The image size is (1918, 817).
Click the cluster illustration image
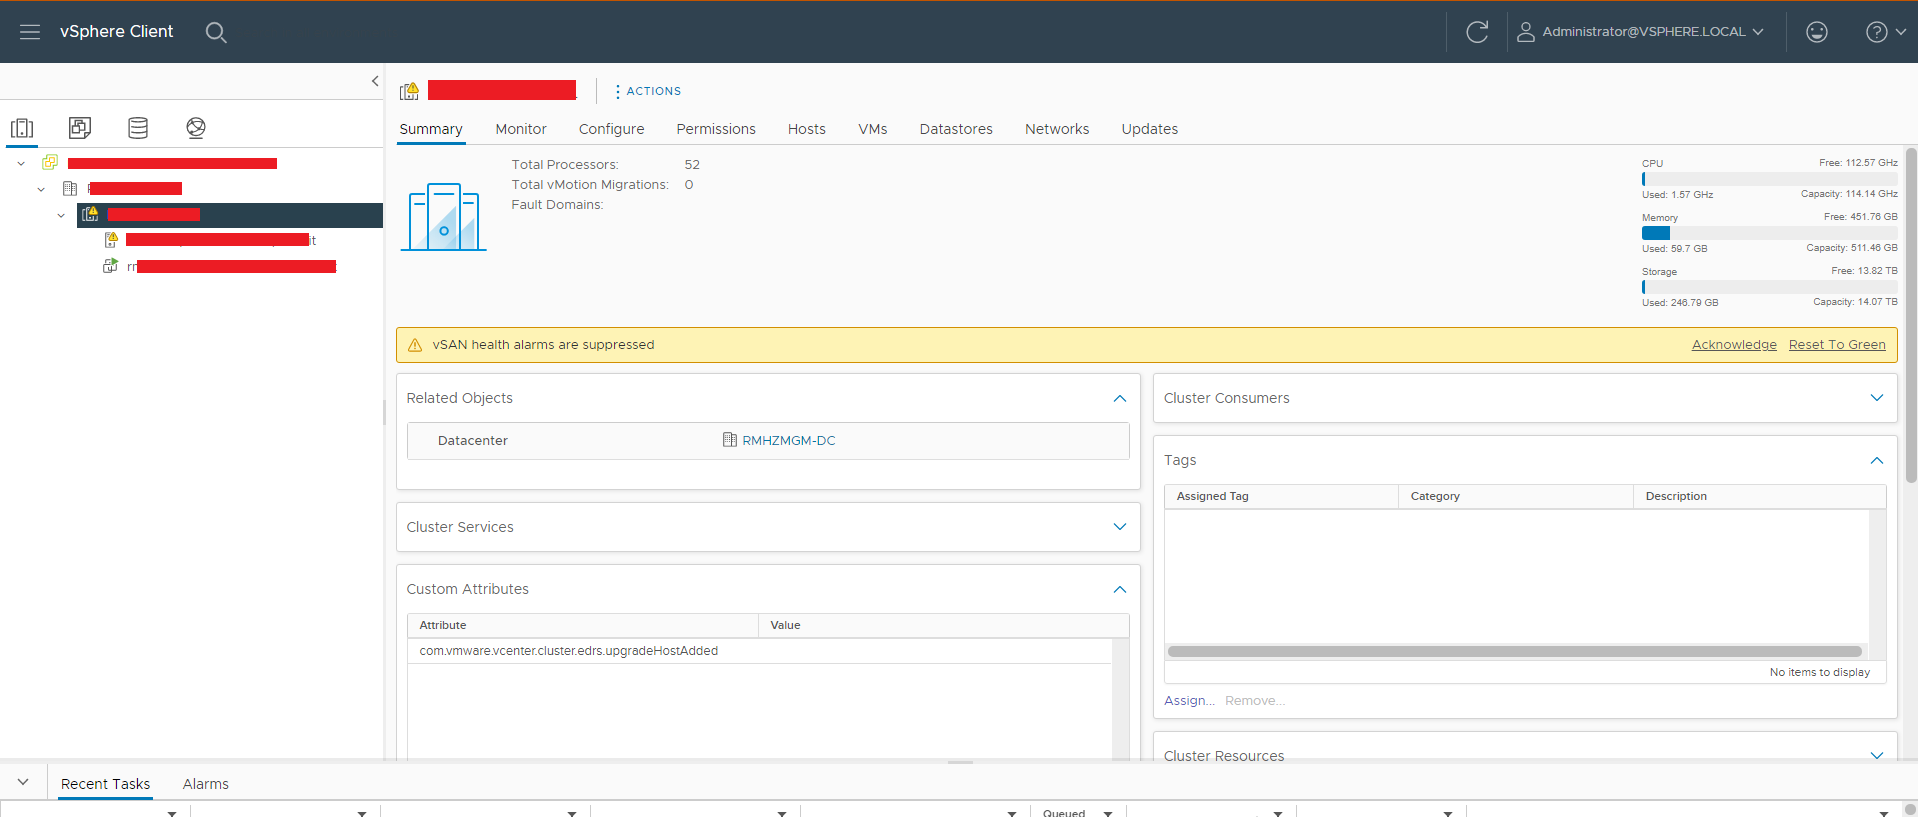pyautogui.click(x=443, y=216)
